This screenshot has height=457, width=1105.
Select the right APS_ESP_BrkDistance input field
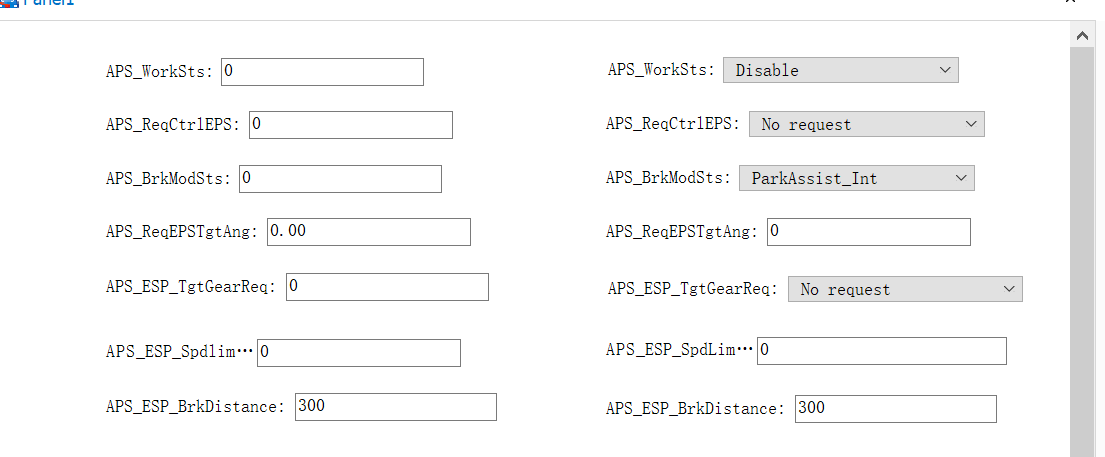[x=895, y=409]
